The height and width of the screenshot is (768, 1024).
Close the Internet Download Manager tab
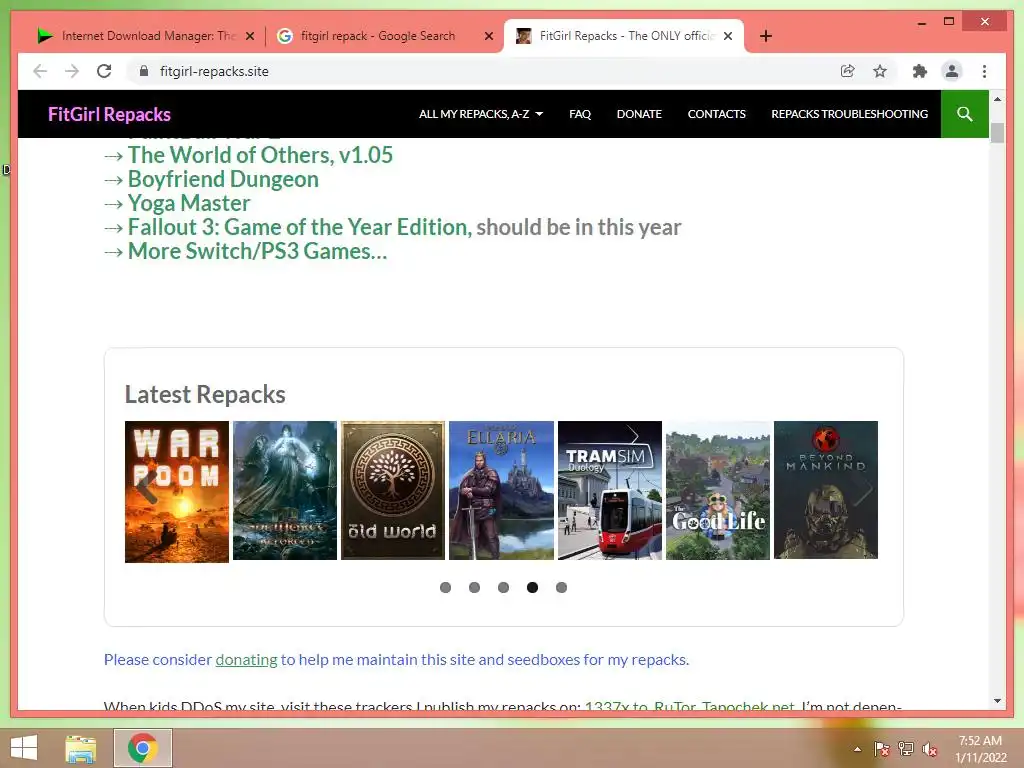coord(249,36)
